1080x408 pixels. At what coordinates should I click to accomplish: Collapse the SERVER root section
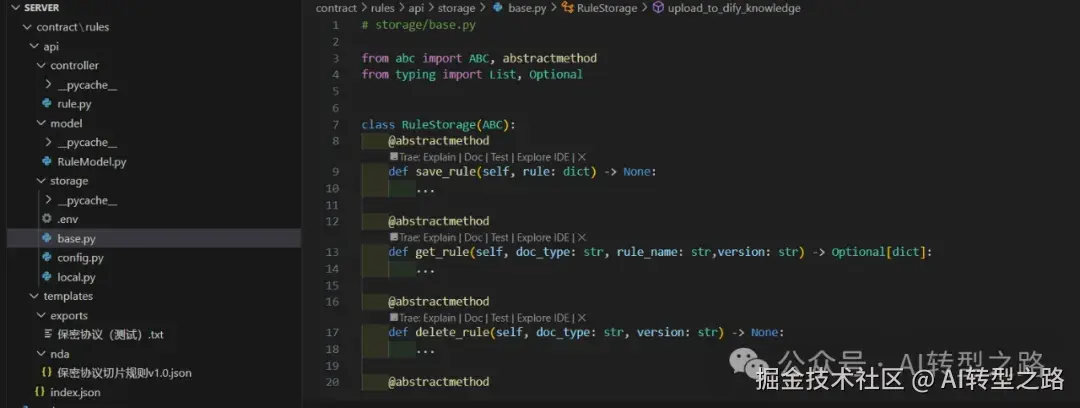(x=16, y=8)
